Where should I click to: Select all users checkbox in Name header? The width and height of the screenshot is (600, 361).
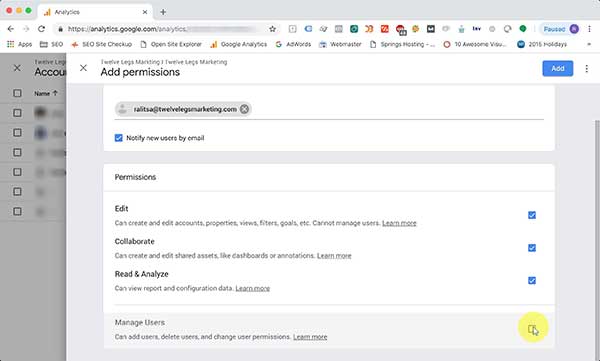17,93
